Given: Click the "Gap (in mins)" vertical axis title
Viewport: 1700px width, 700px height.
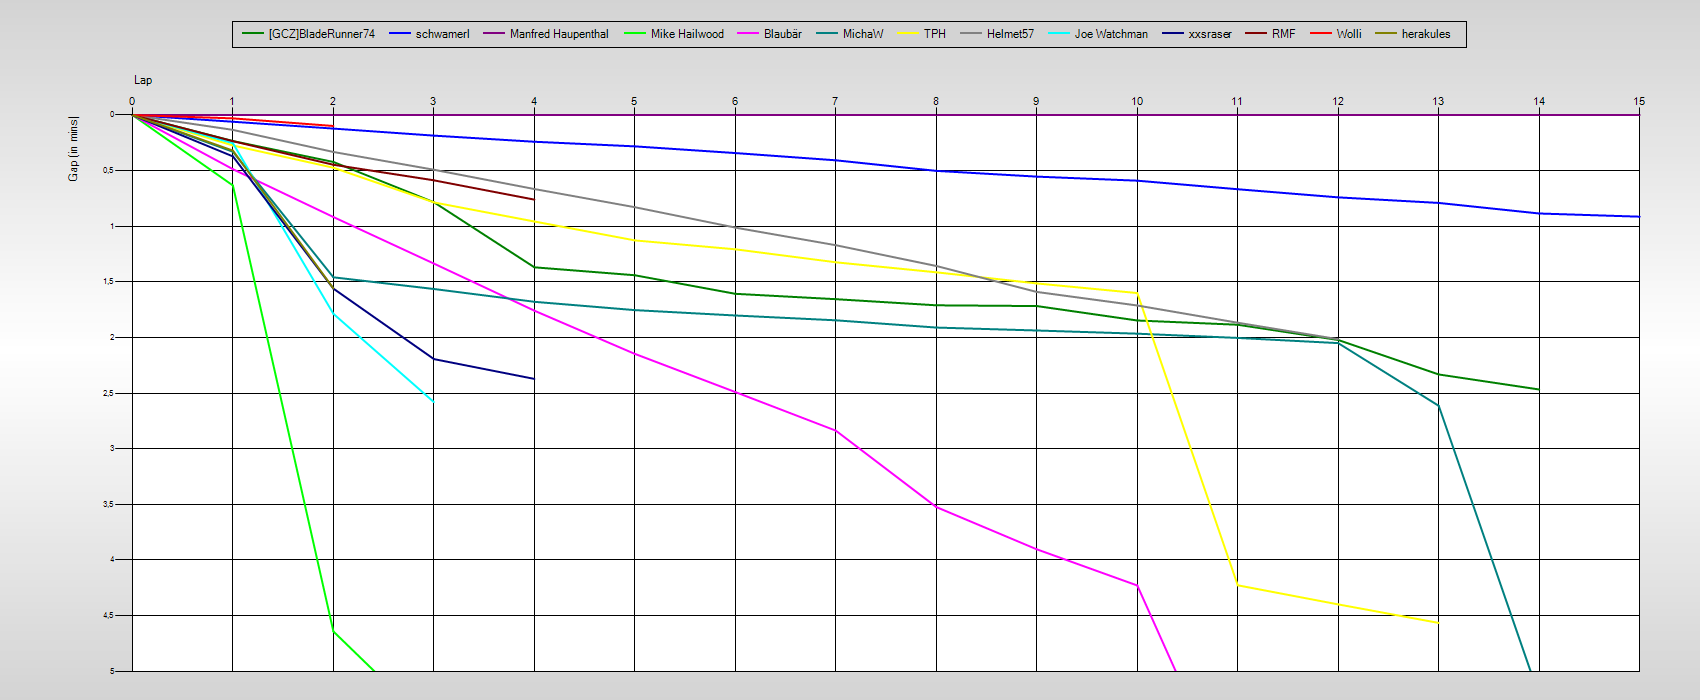Looking at the screenshot, I should click(x=73, y=149).
